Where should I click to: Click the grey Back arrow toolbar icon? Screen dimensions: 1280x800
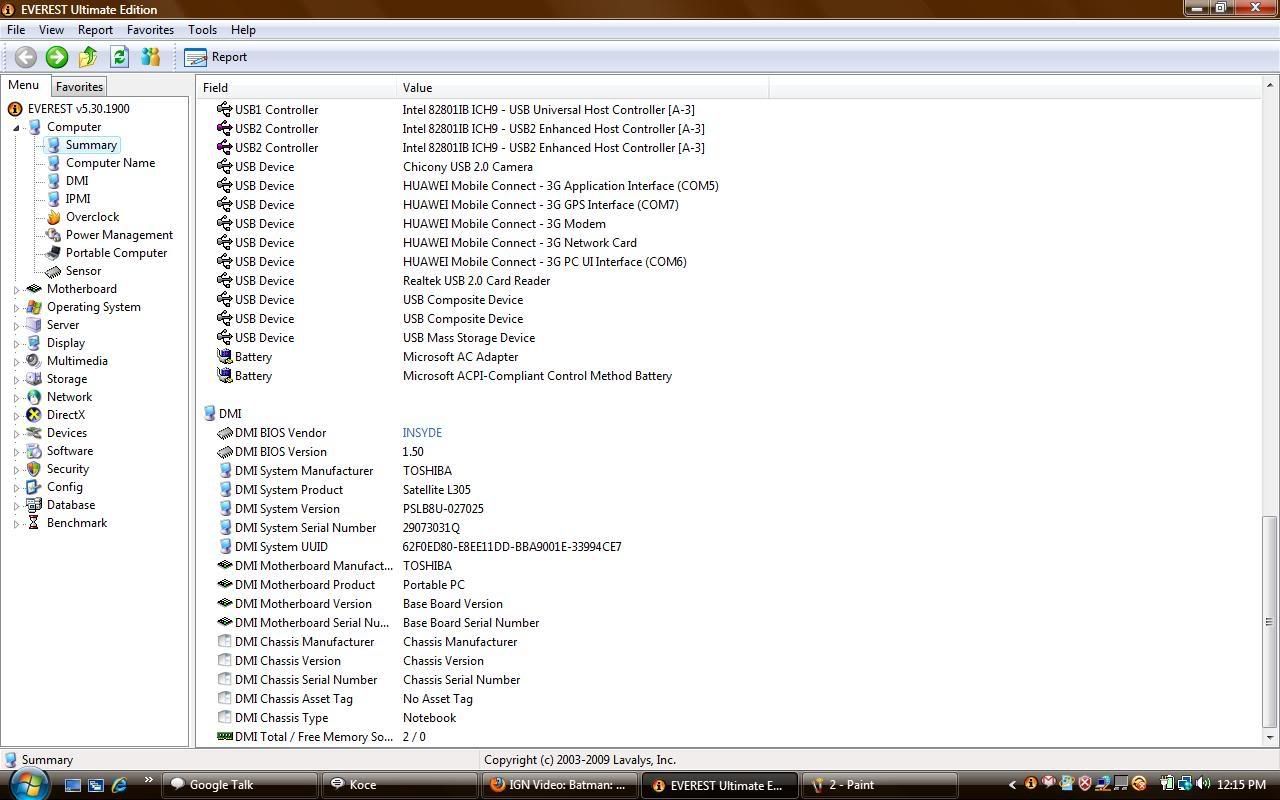(26, 57)
